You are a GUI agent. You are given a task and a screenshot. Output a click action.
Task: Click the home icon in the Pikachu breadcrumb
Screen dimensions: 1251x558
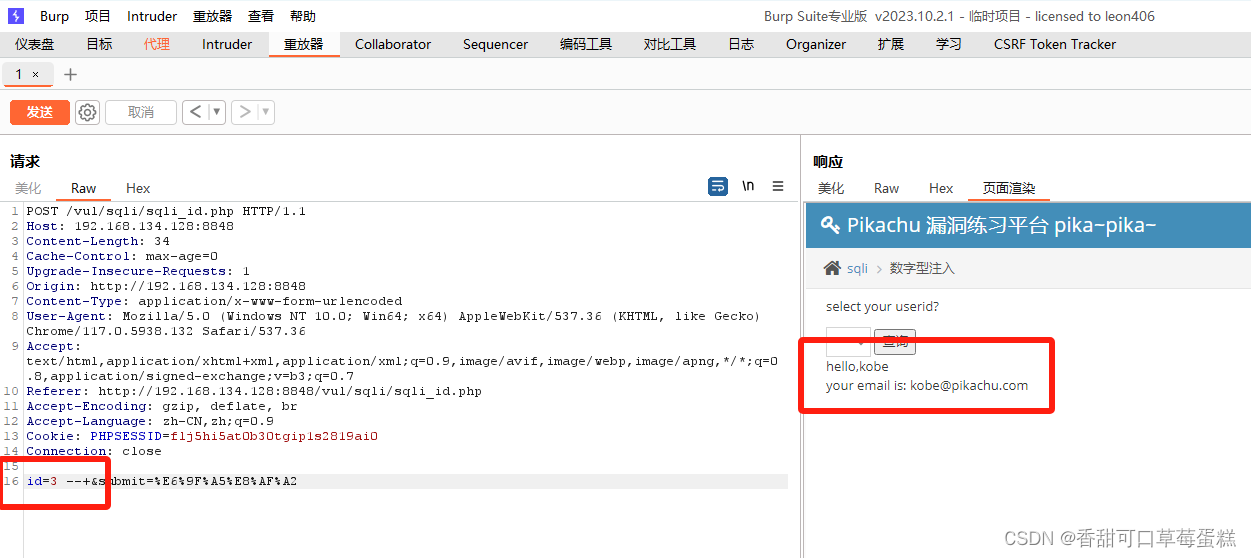[x=832, y=268]
